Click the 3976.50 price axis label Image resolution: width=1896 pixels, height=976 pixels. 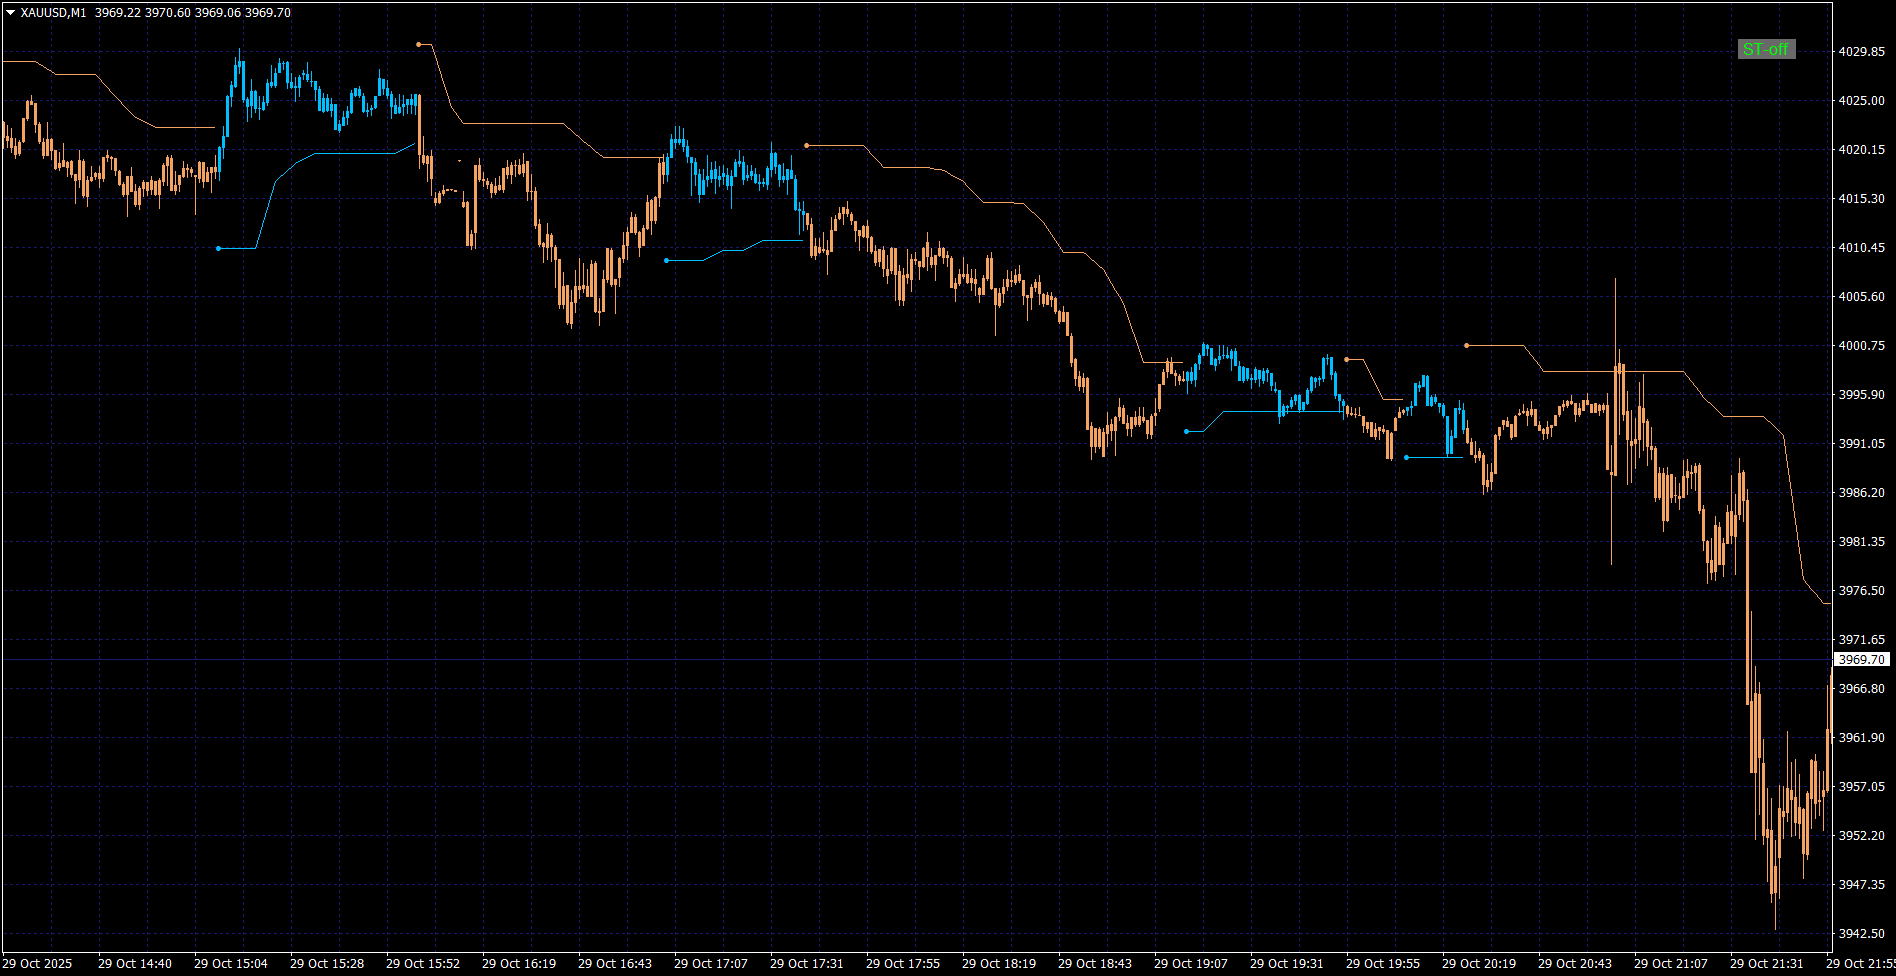(1861, 591)
